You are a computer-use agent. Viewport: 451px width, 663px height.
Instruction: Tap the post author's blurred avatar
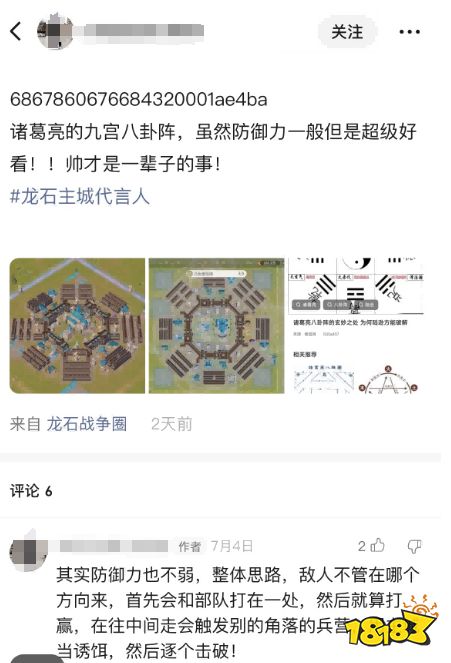(x=55, y=31)
